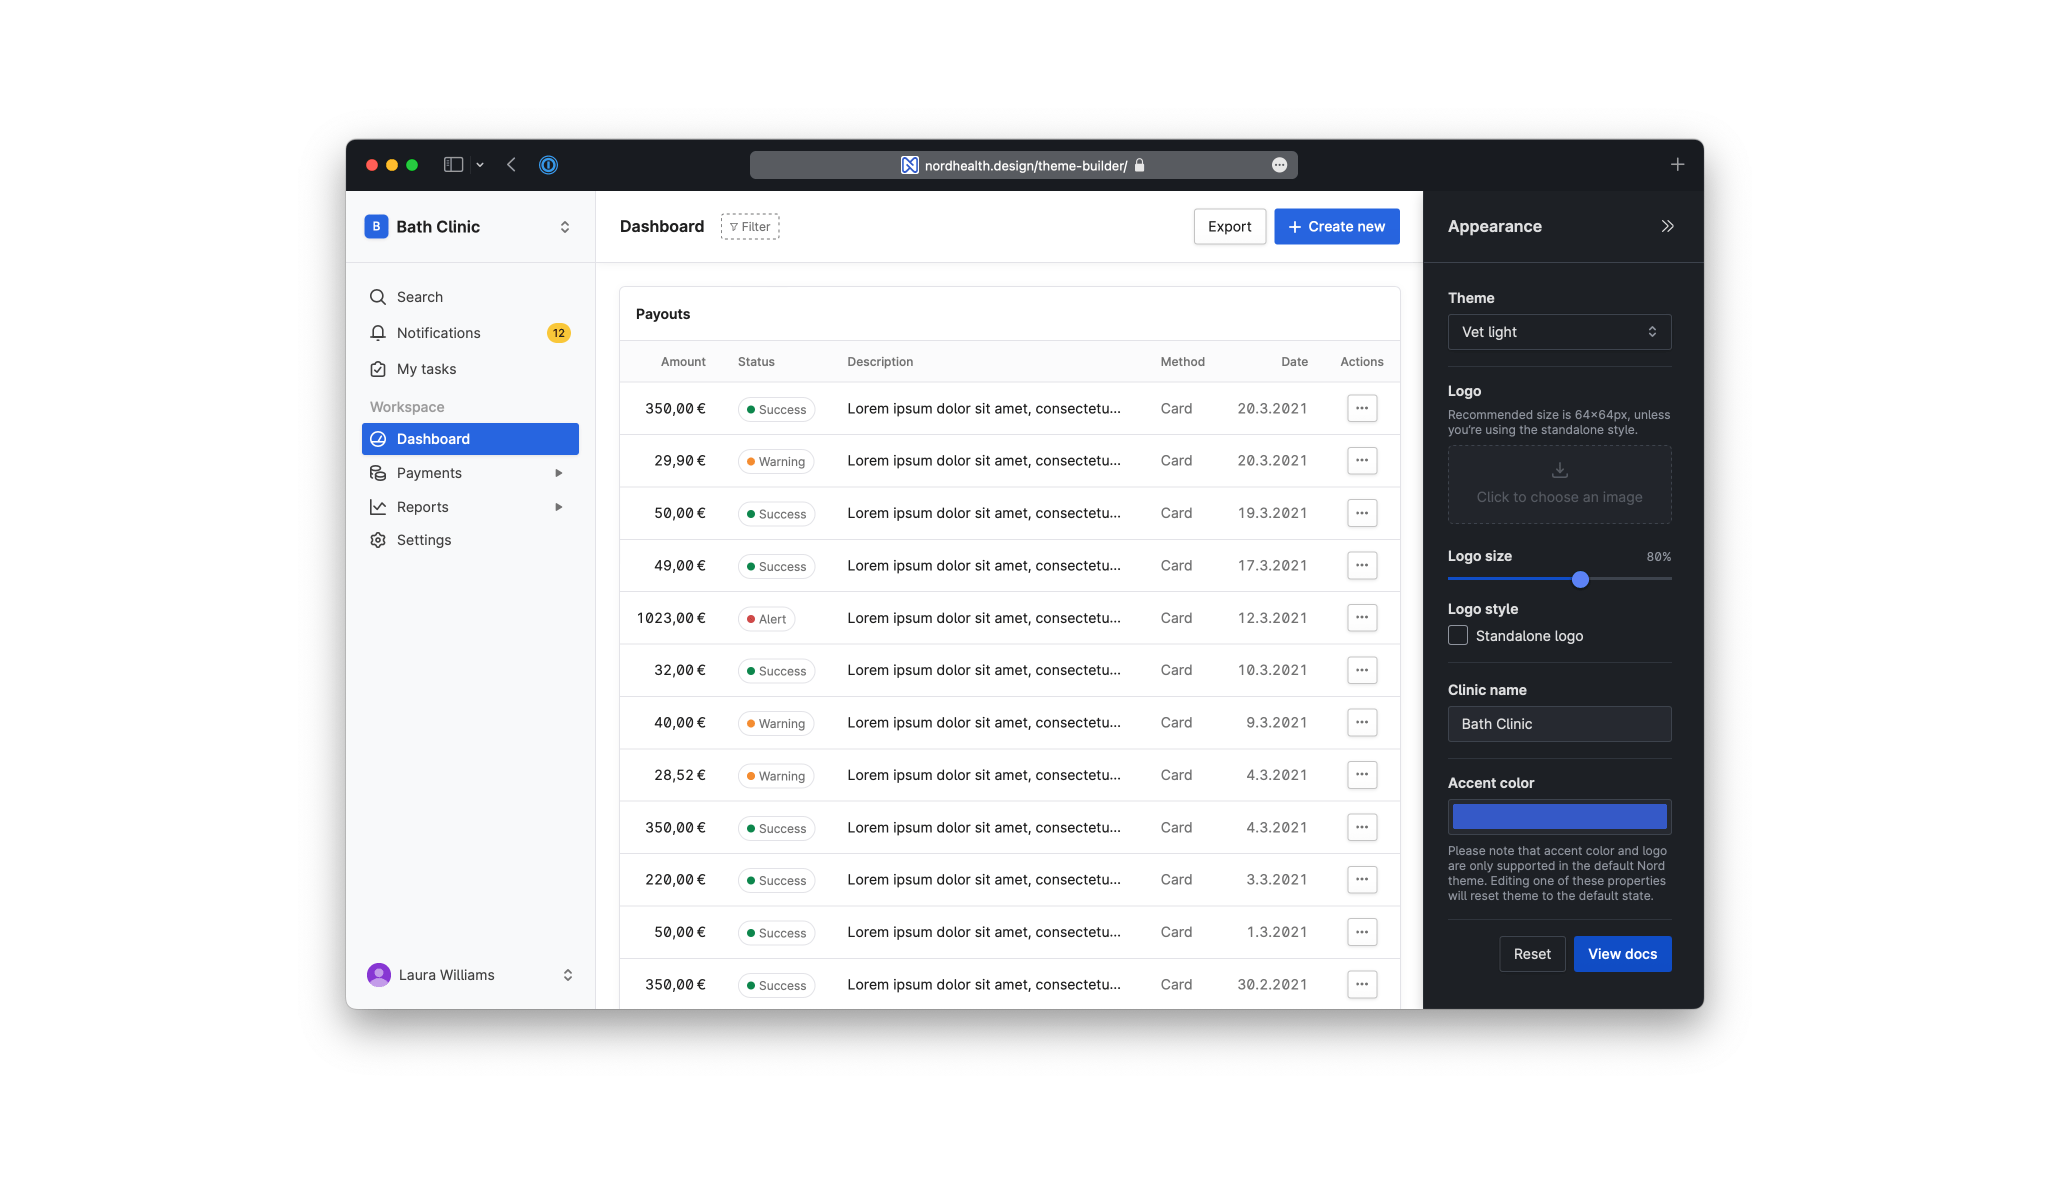
Task: Click the Create new button
Action: pos(1337,226)
